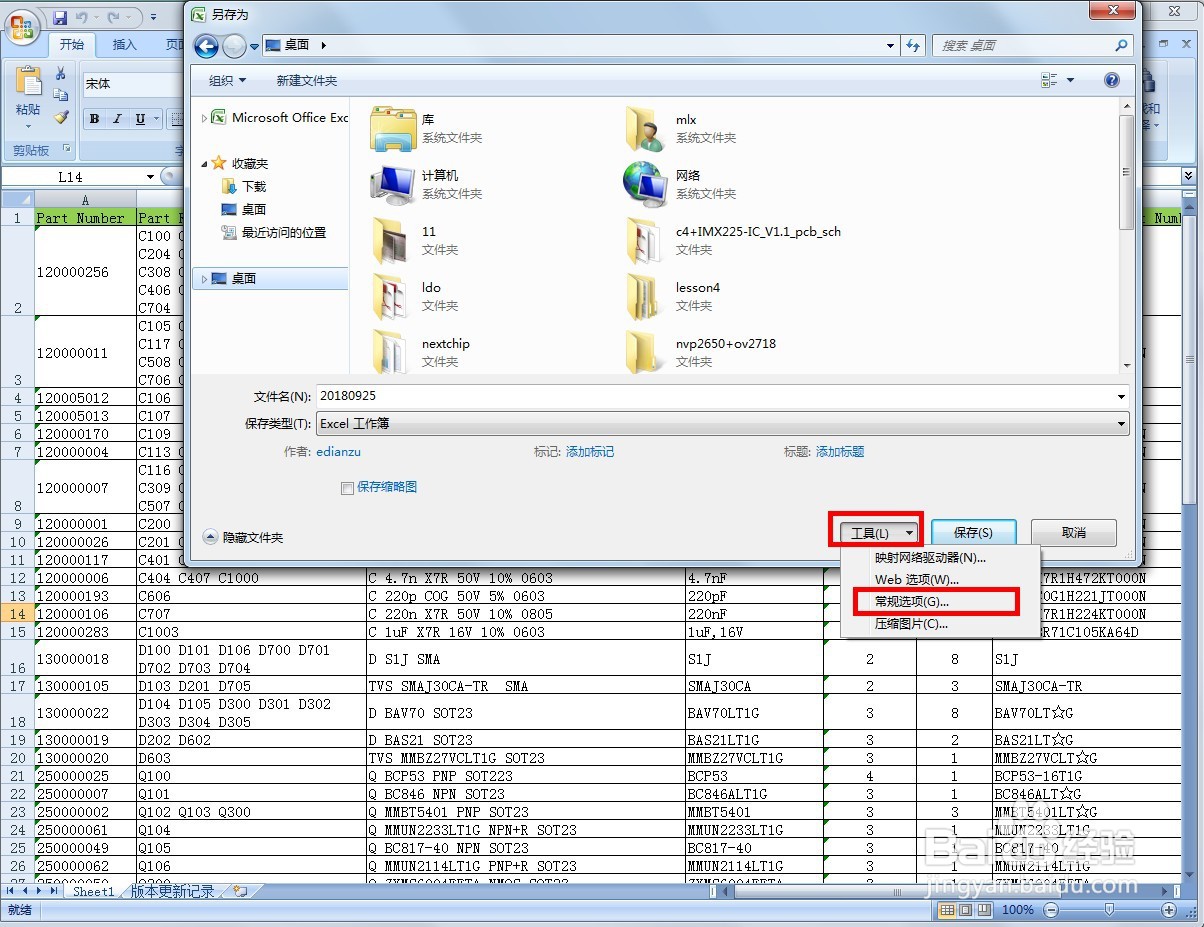Click the author name edianzu
The height and width of the screenshot is (927, 1204).
[338, 452]
